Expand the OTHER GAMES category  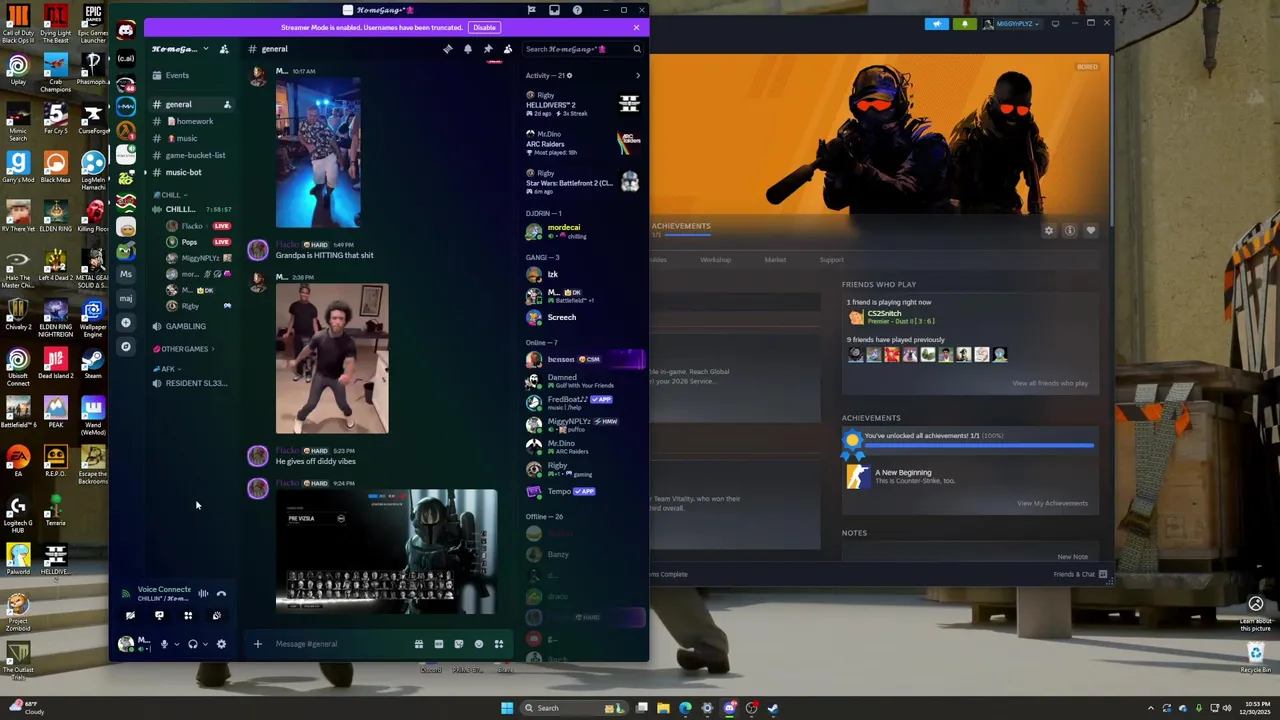(183, 349)
